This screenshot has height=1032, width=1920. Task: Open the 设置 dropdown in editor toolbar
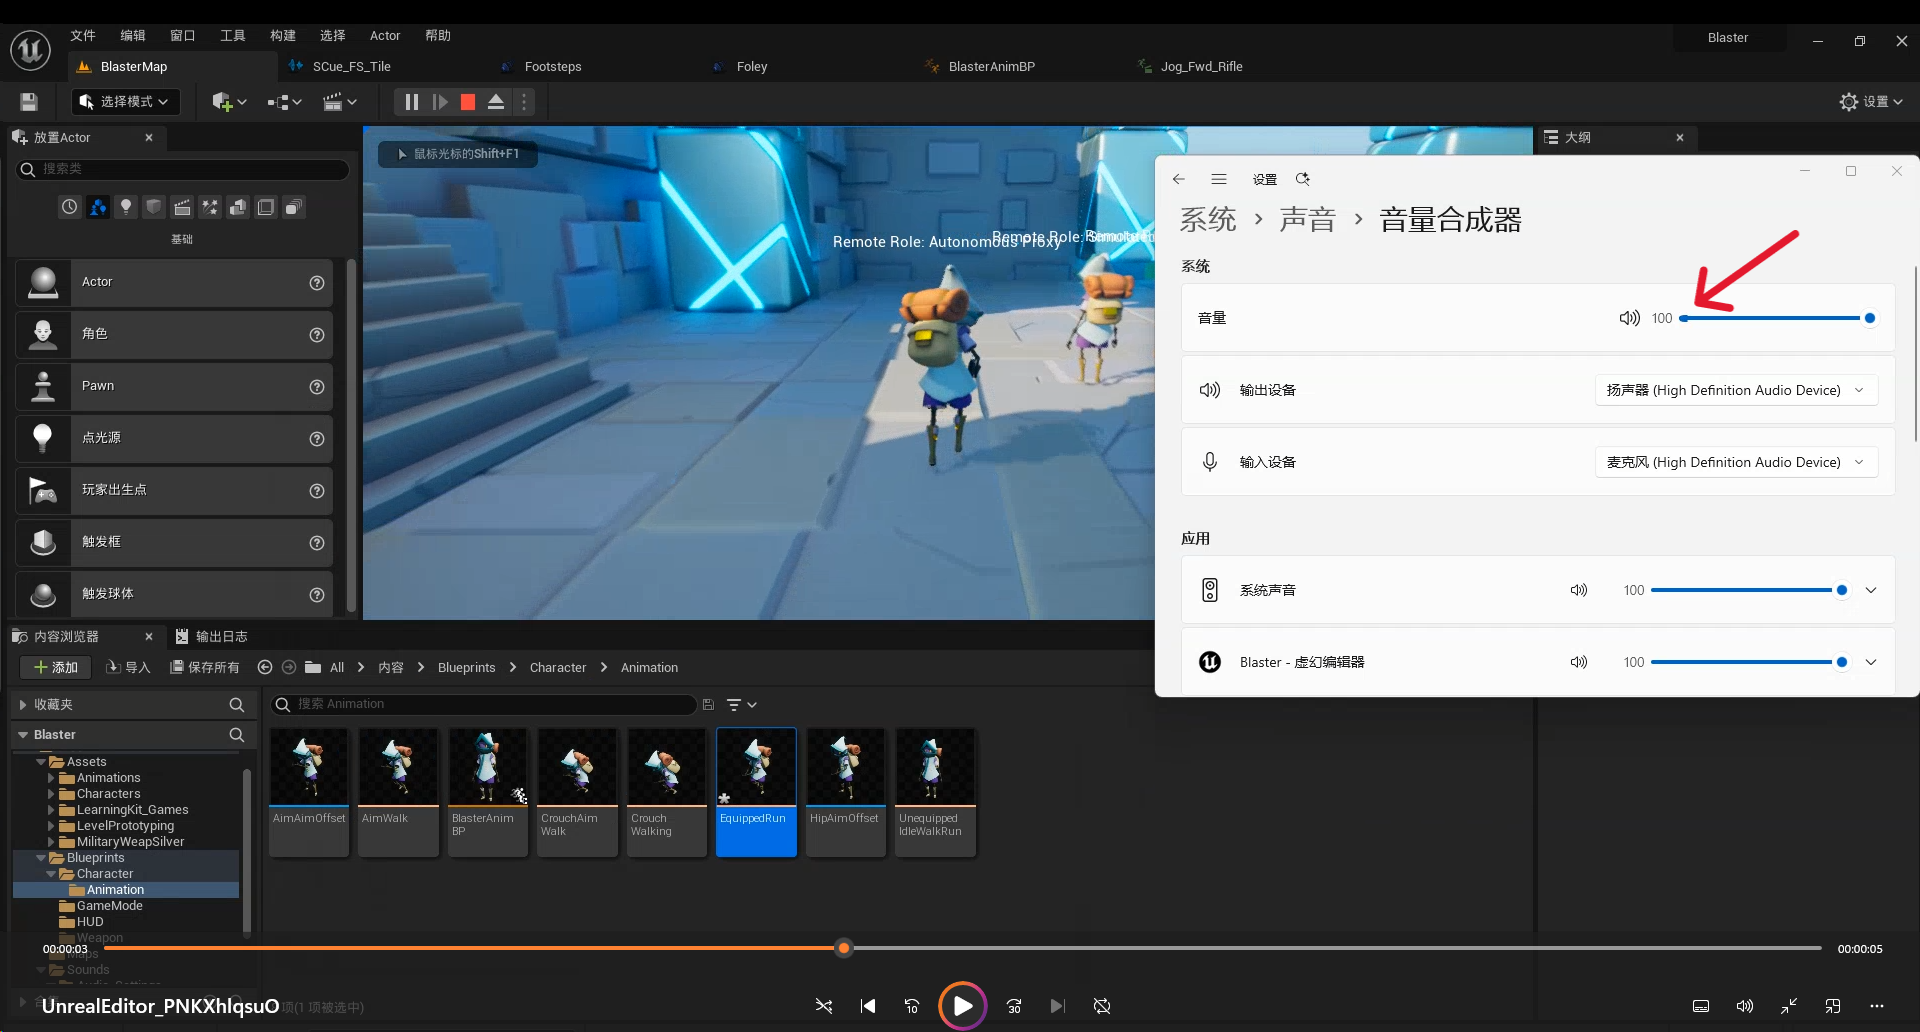tap(1871, 102)
